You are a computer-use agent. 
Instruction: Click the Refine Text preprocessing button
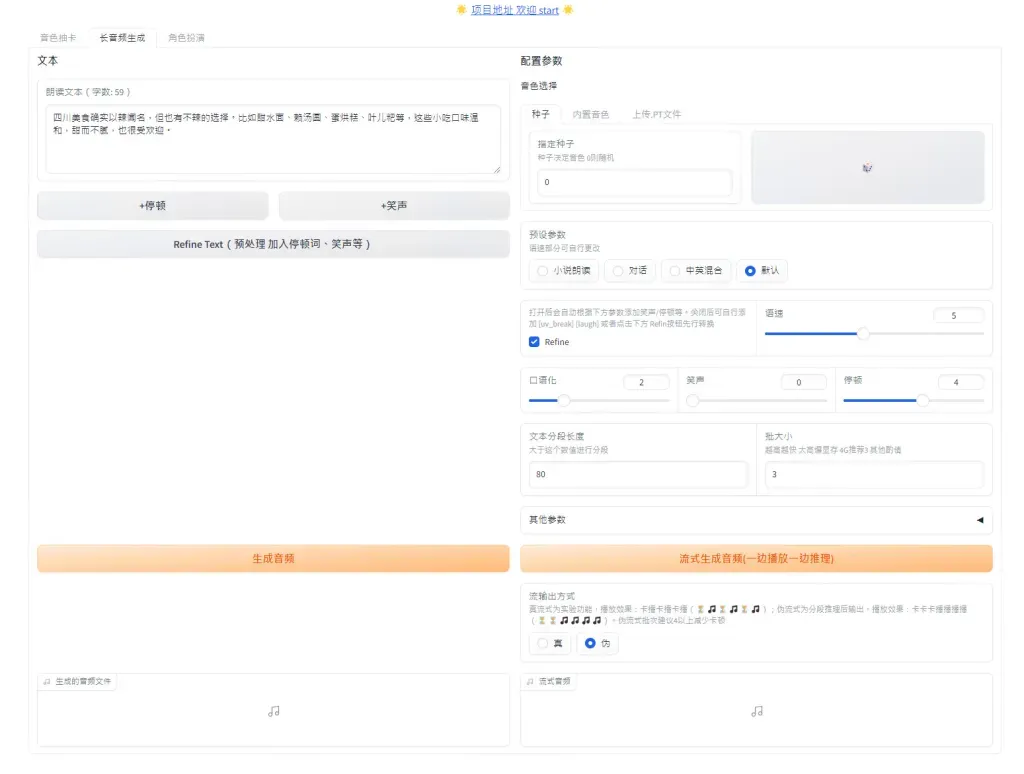[x=273, y=244]
